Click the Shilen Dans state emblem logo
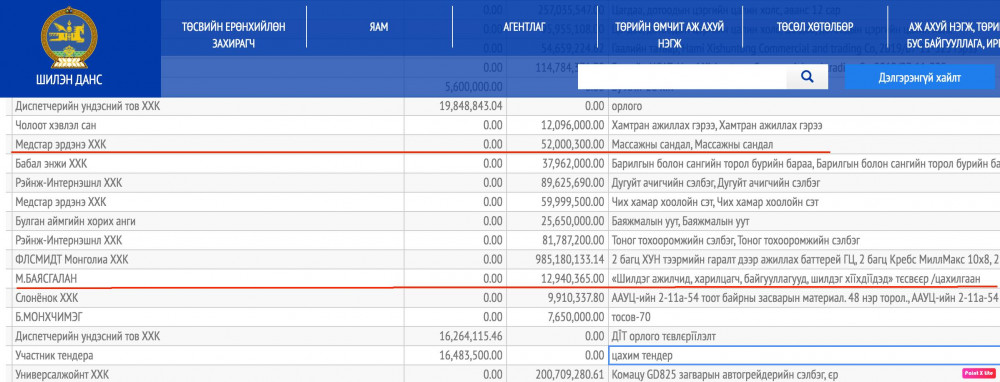The height and width of the screenshot is (382, 1000). point(70,37)
